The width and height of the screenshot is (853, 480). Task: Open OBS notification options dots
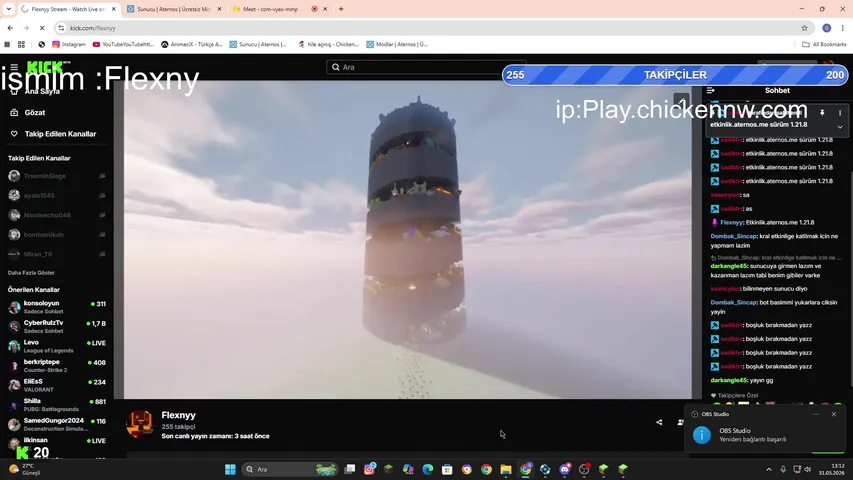point(816,414)
